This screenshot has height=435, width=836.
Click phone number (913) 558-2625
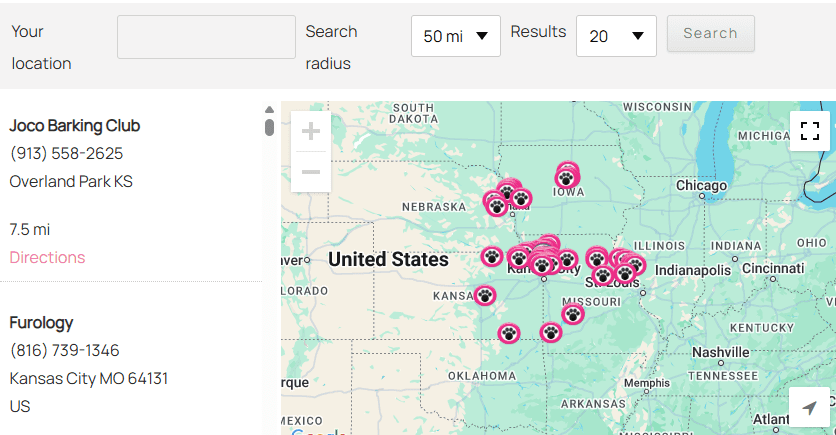66,154
